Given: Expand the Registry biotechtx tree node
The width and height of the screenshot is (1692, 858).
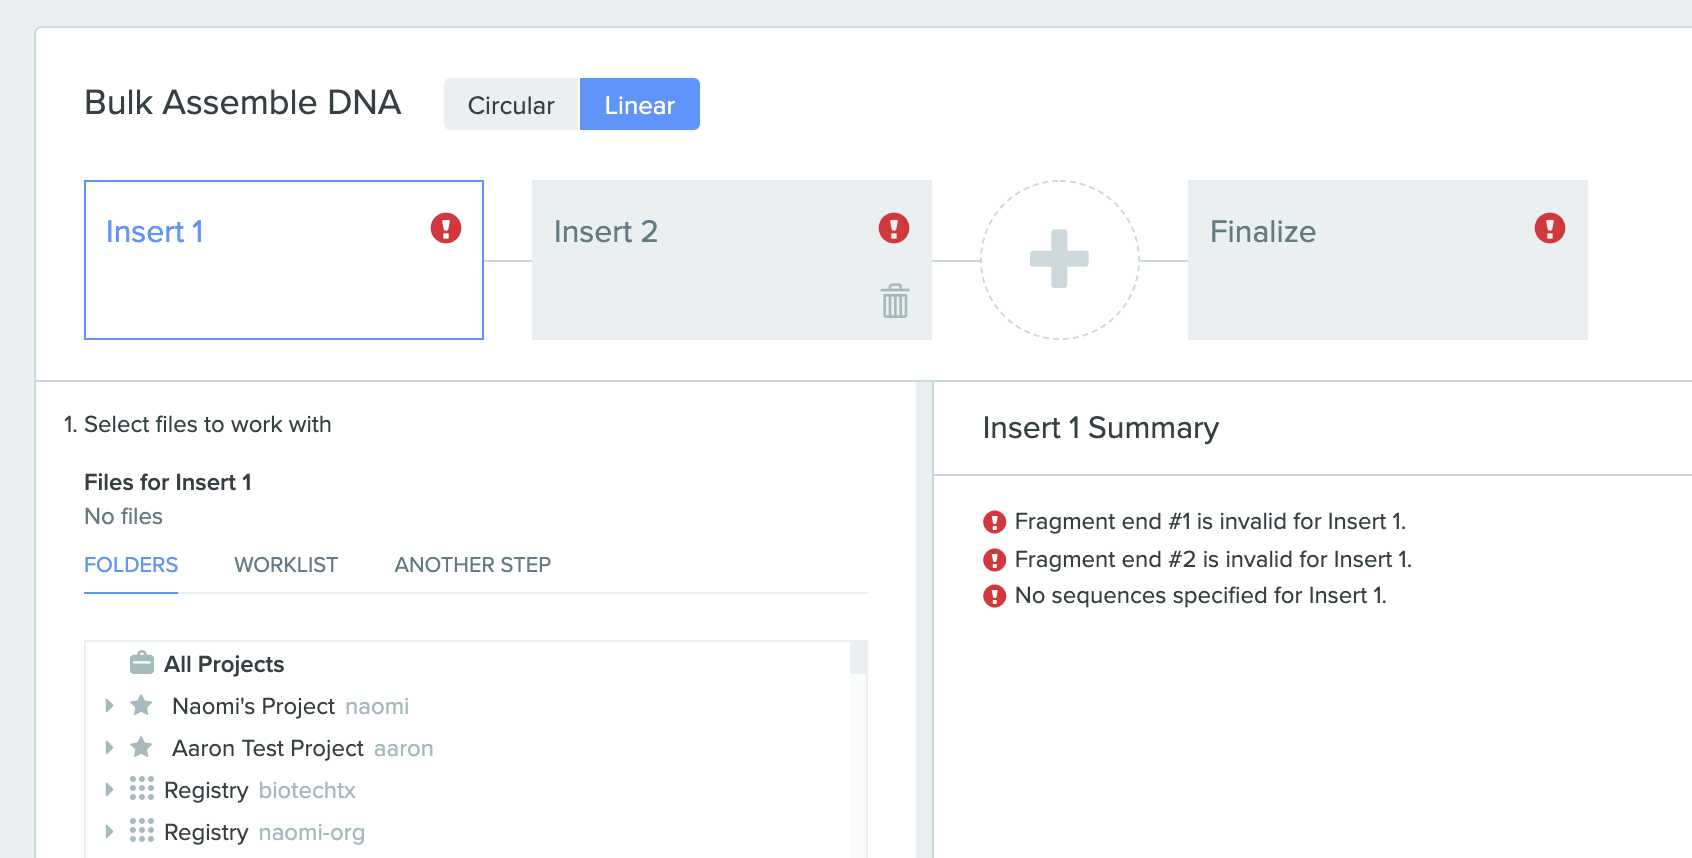Looking at the screenshot, I should tap(109, 789).
